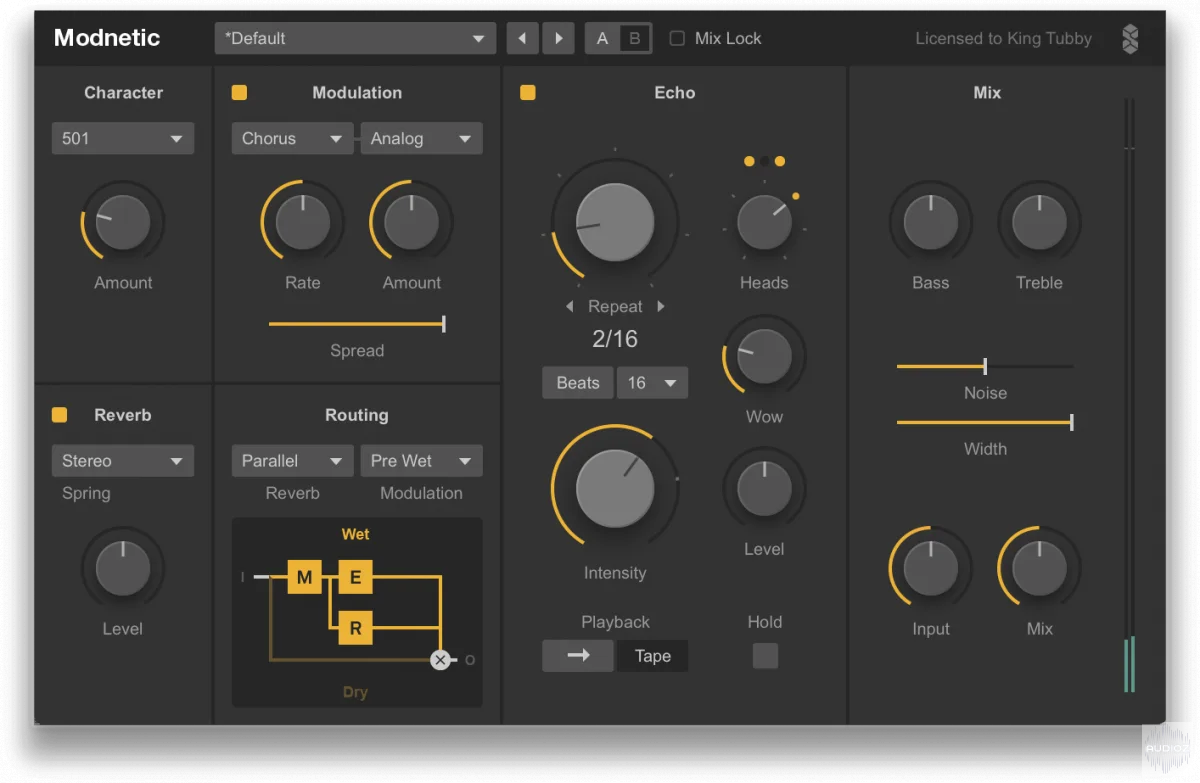Go to next preset with right arrow
Image resolution: width=1200 pixels, height=783 pixels.
558,39
